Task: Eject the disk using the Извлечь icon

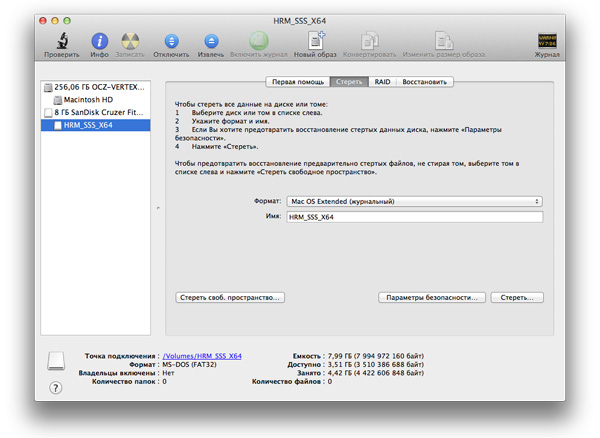Action: pos(212,42)
